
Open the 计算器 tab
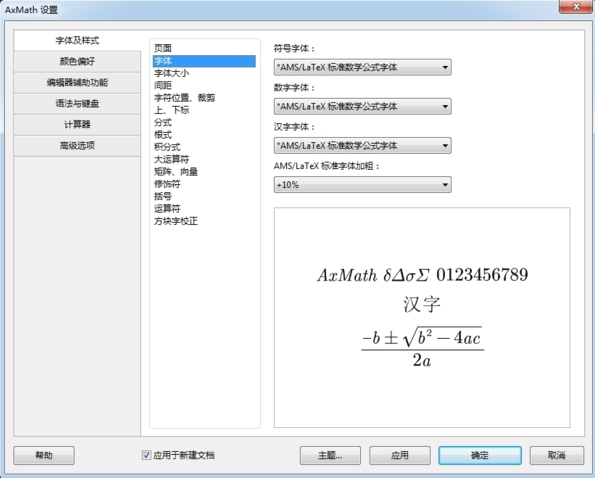(77, 124)
